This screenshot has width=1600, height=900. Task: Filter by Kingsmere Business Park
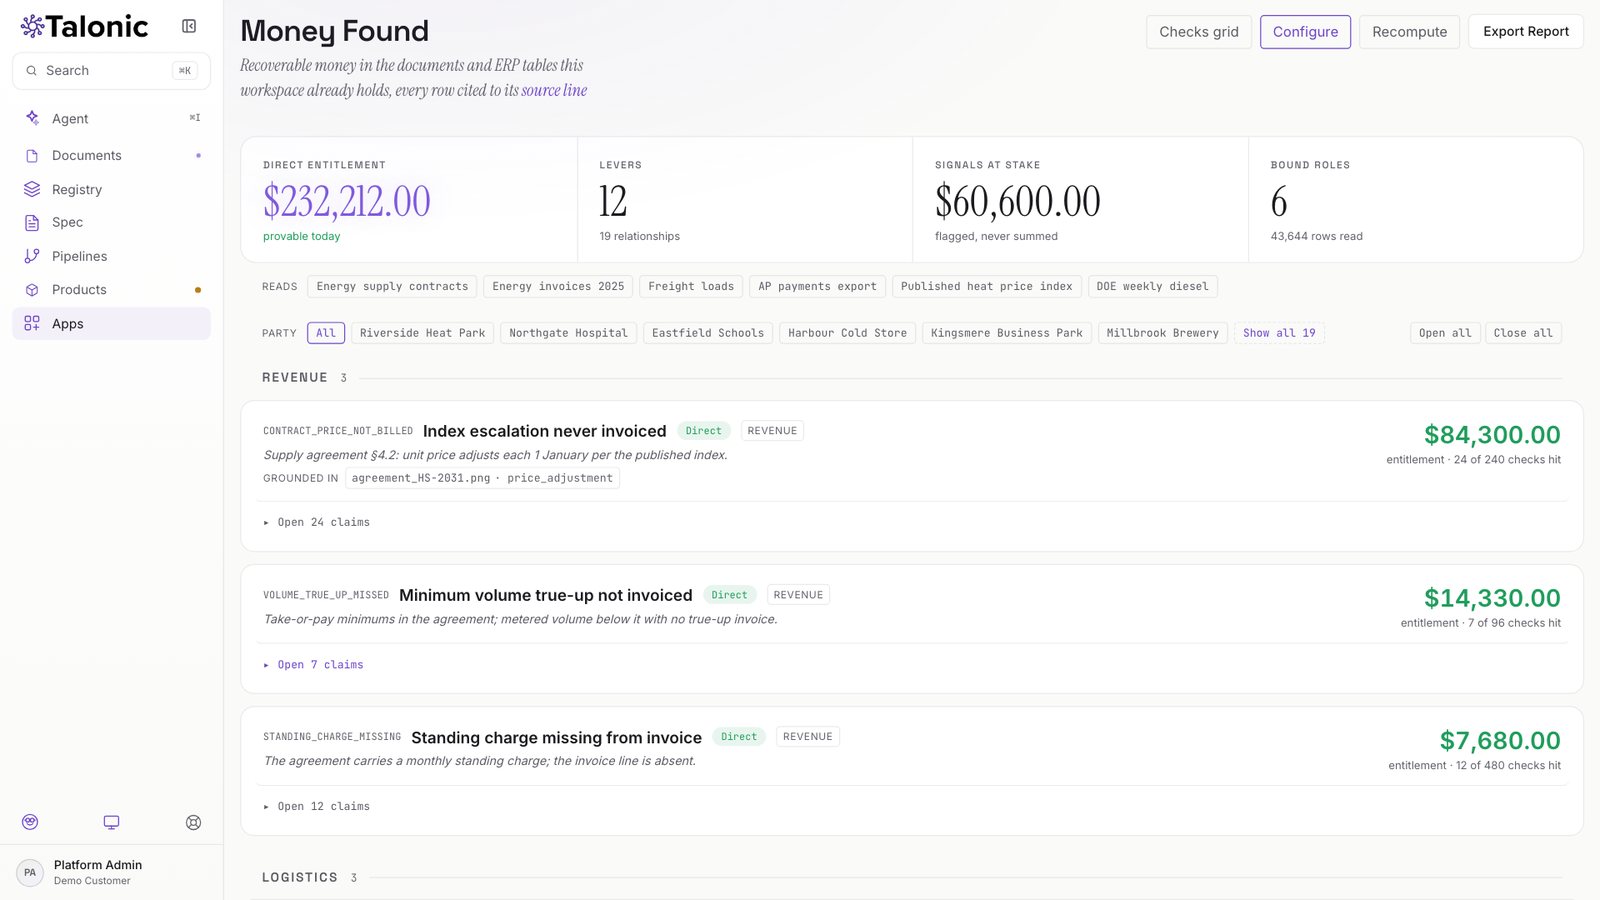pyautogui.click(x=1006, y=333)
